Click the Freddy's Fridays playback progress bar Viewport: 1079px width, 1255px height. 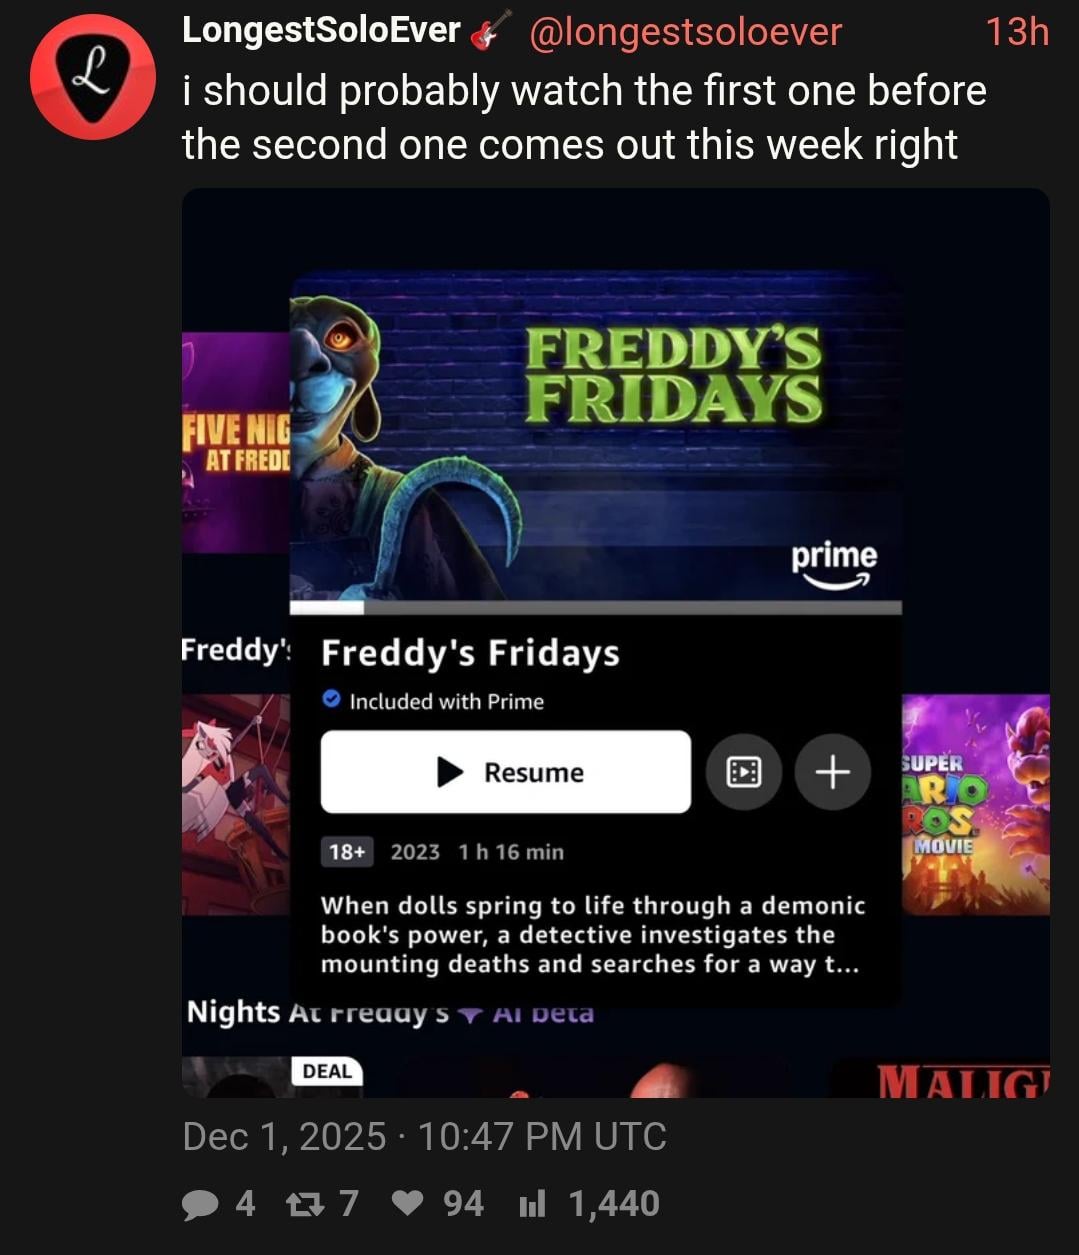(x=595, y=608)
